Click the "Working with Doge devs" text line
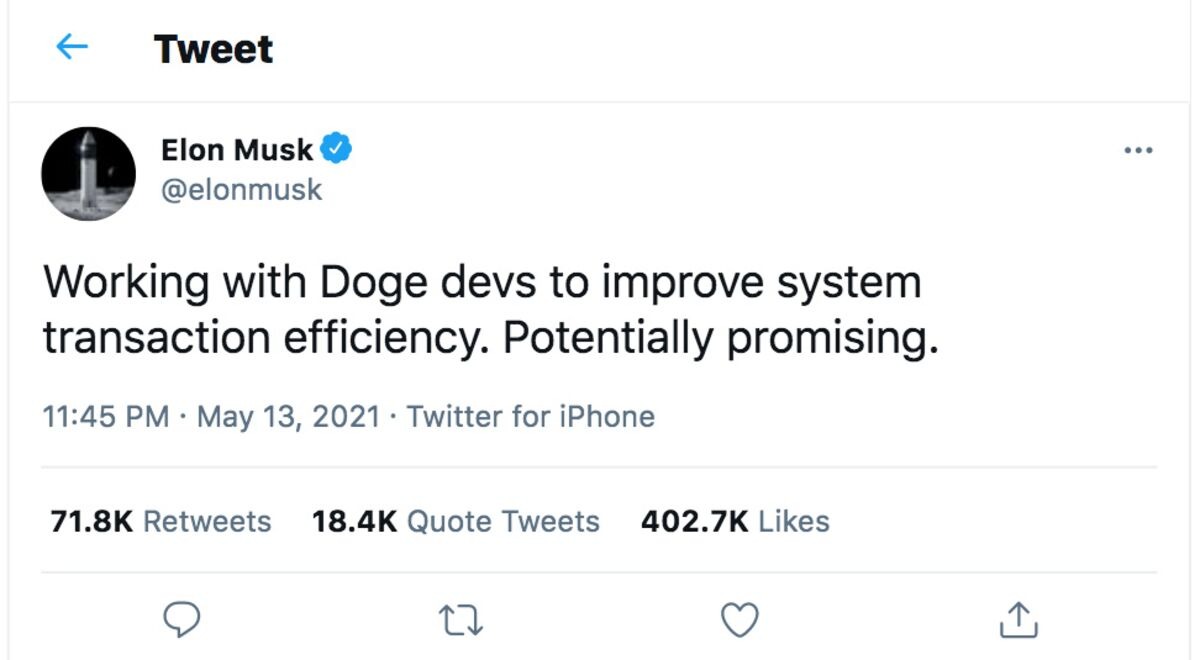This screenshot has width=1200, height=660. coord(292,283)
